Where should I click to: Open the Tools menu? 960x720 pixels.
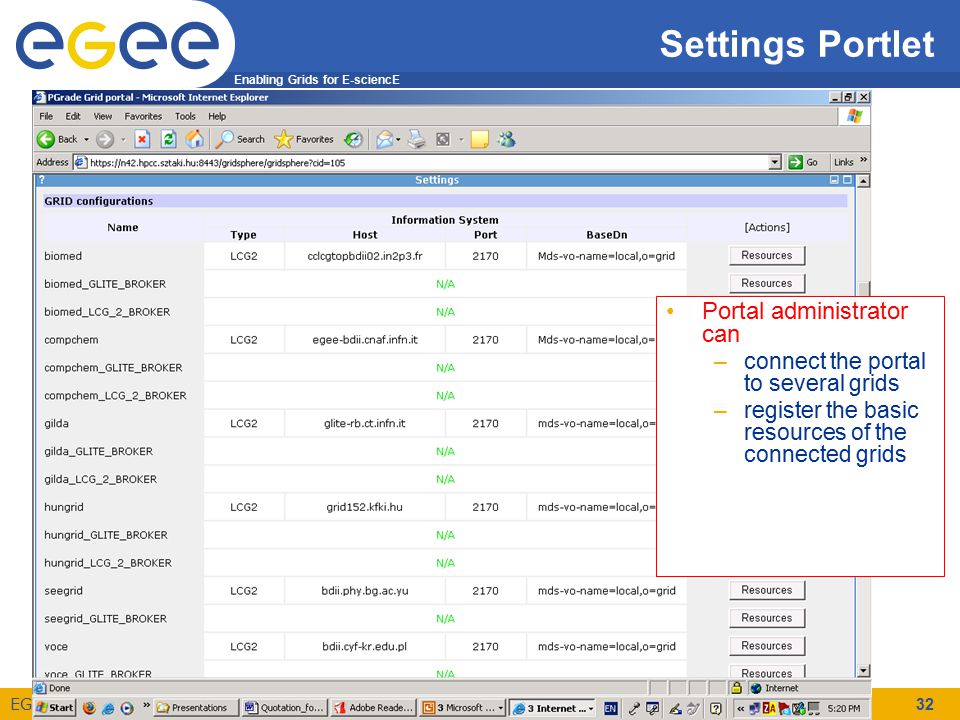tap(185, 116)
